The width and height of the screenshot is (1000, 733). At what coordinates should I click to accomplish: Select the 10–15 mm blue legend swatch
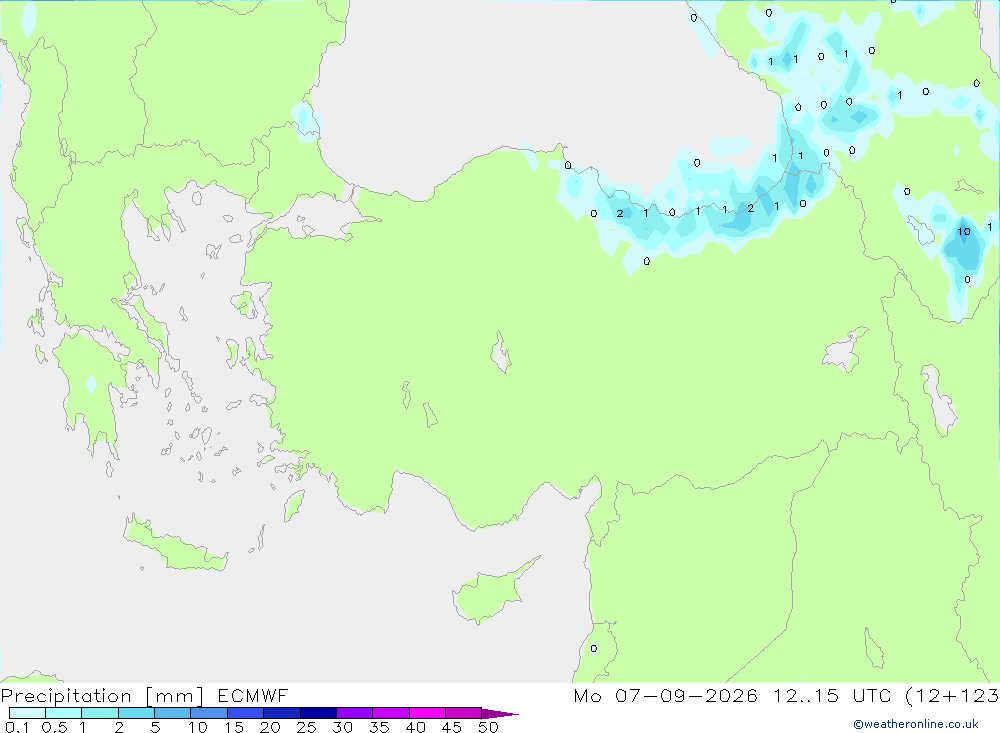coord(209,713)
